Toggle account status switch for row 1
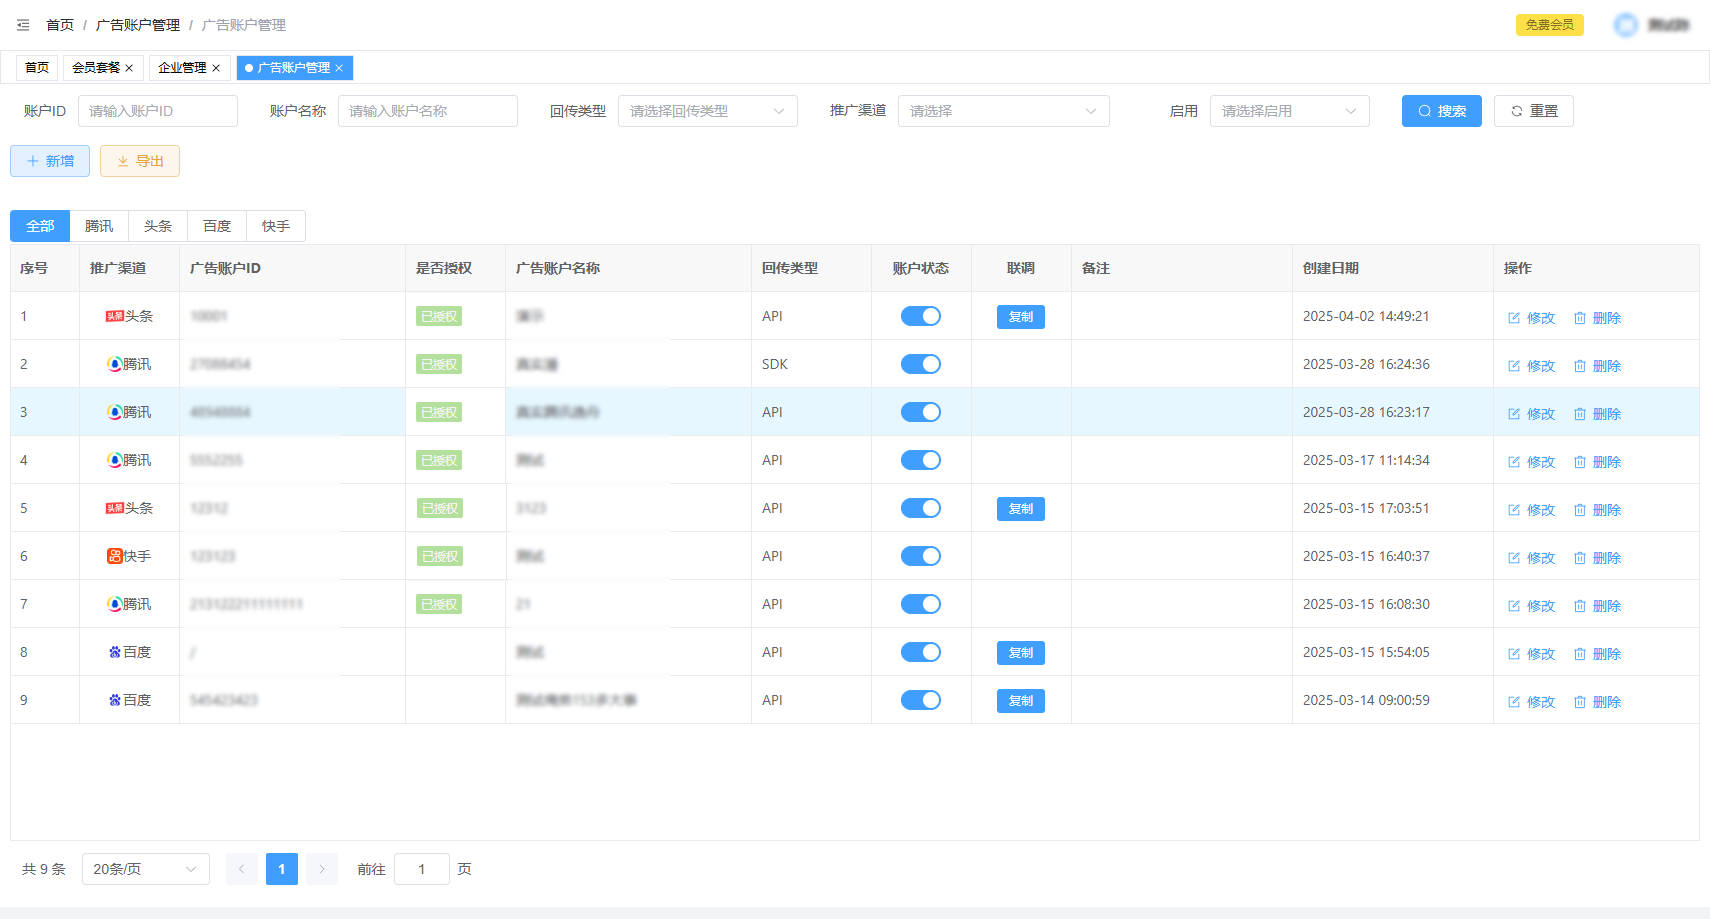 click(920, 316)
